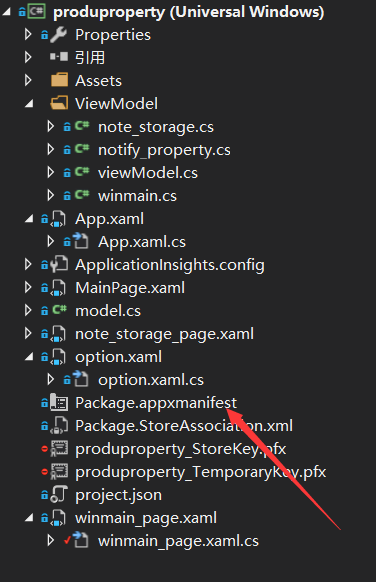The image size is (376, 582).
Task: Expand option.xaml.cs node arrow
Action: click(x=51, y=380)
